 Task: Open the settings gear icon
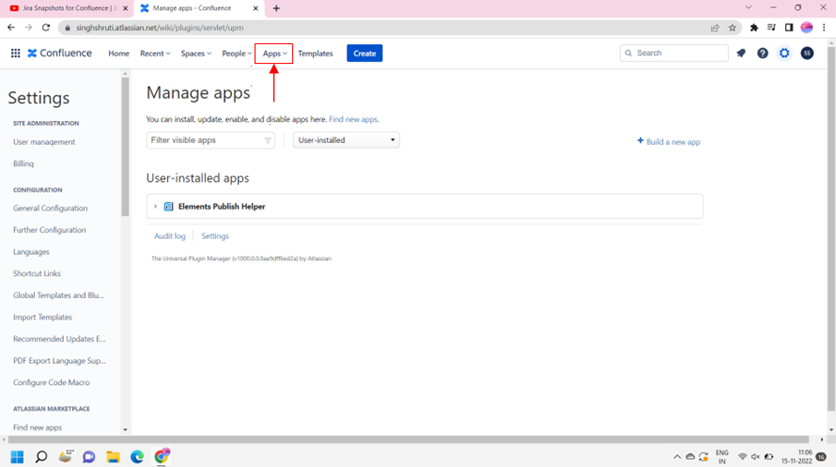(x=784, y=53)
